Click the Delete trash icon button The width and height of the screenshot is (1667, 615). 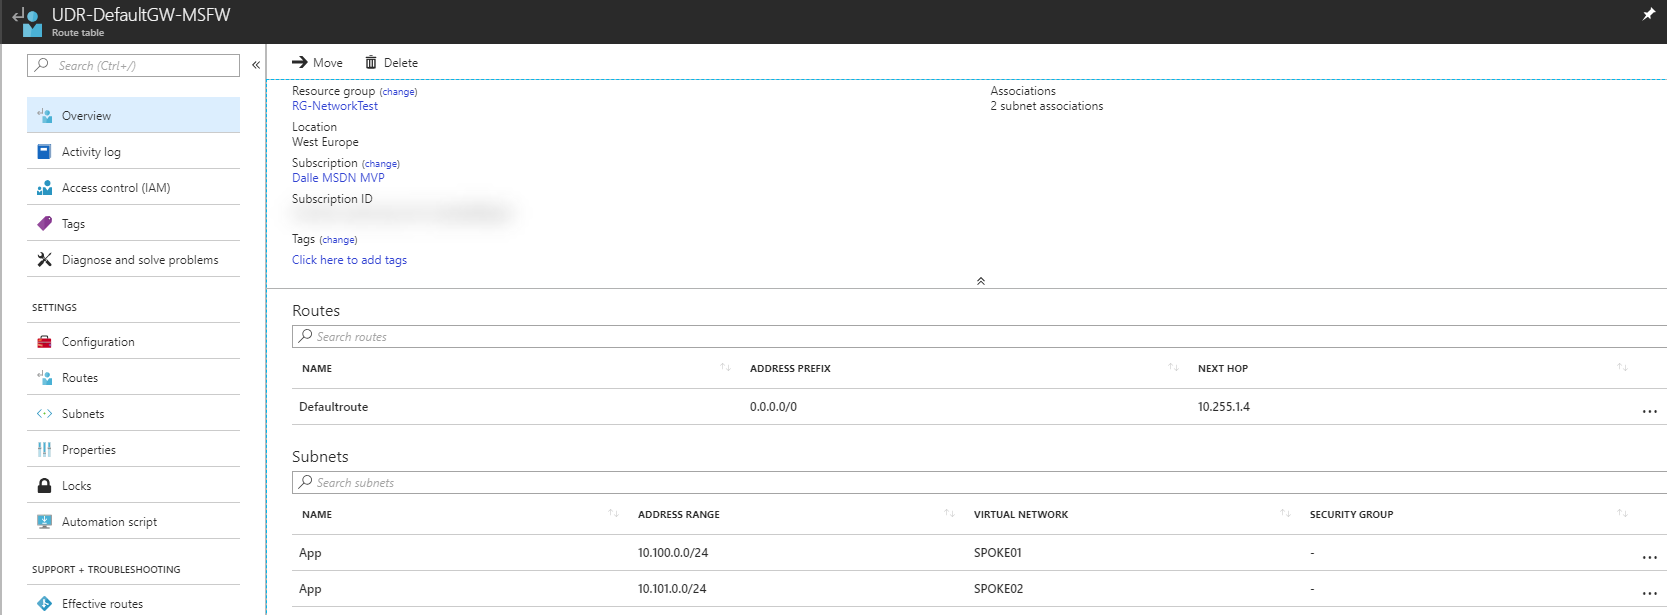371,63
